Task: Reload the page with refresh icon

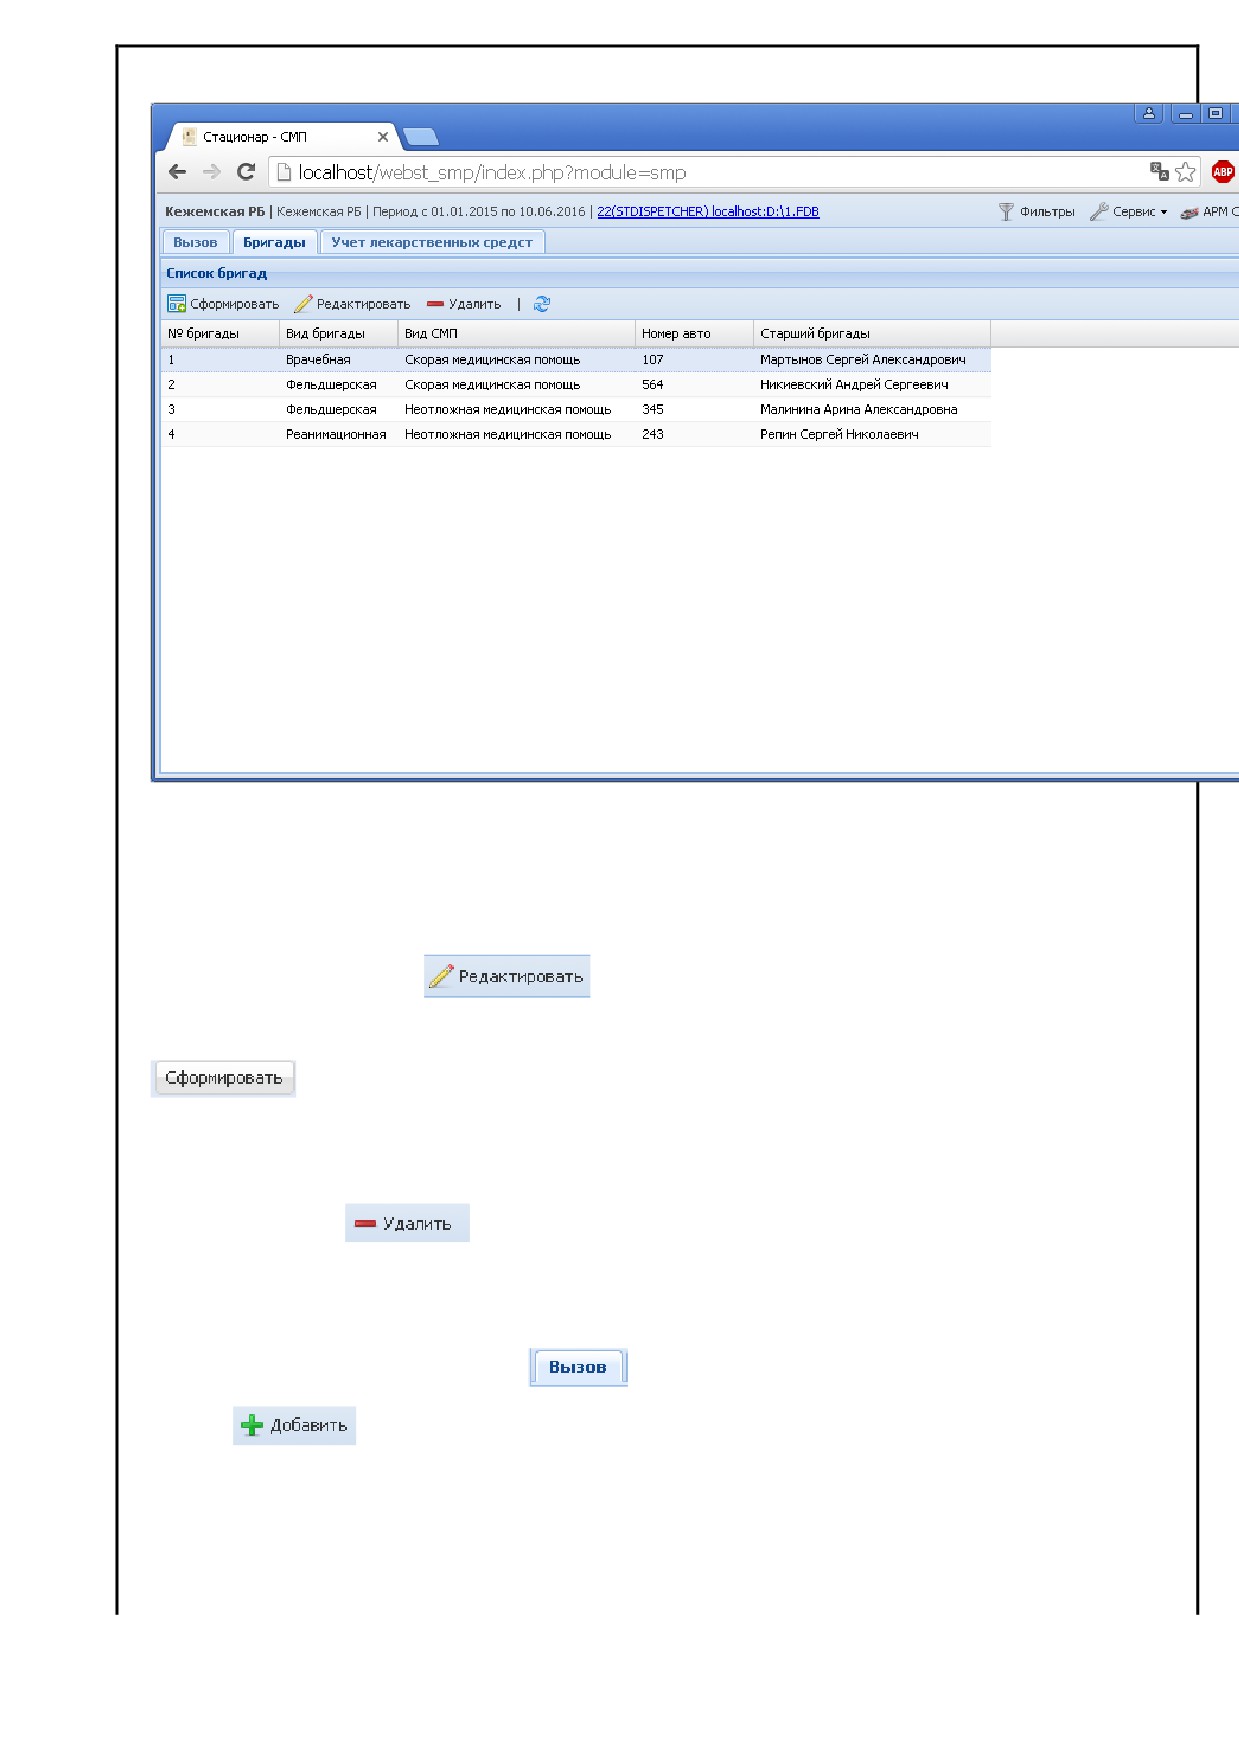Action: point(246,172)
